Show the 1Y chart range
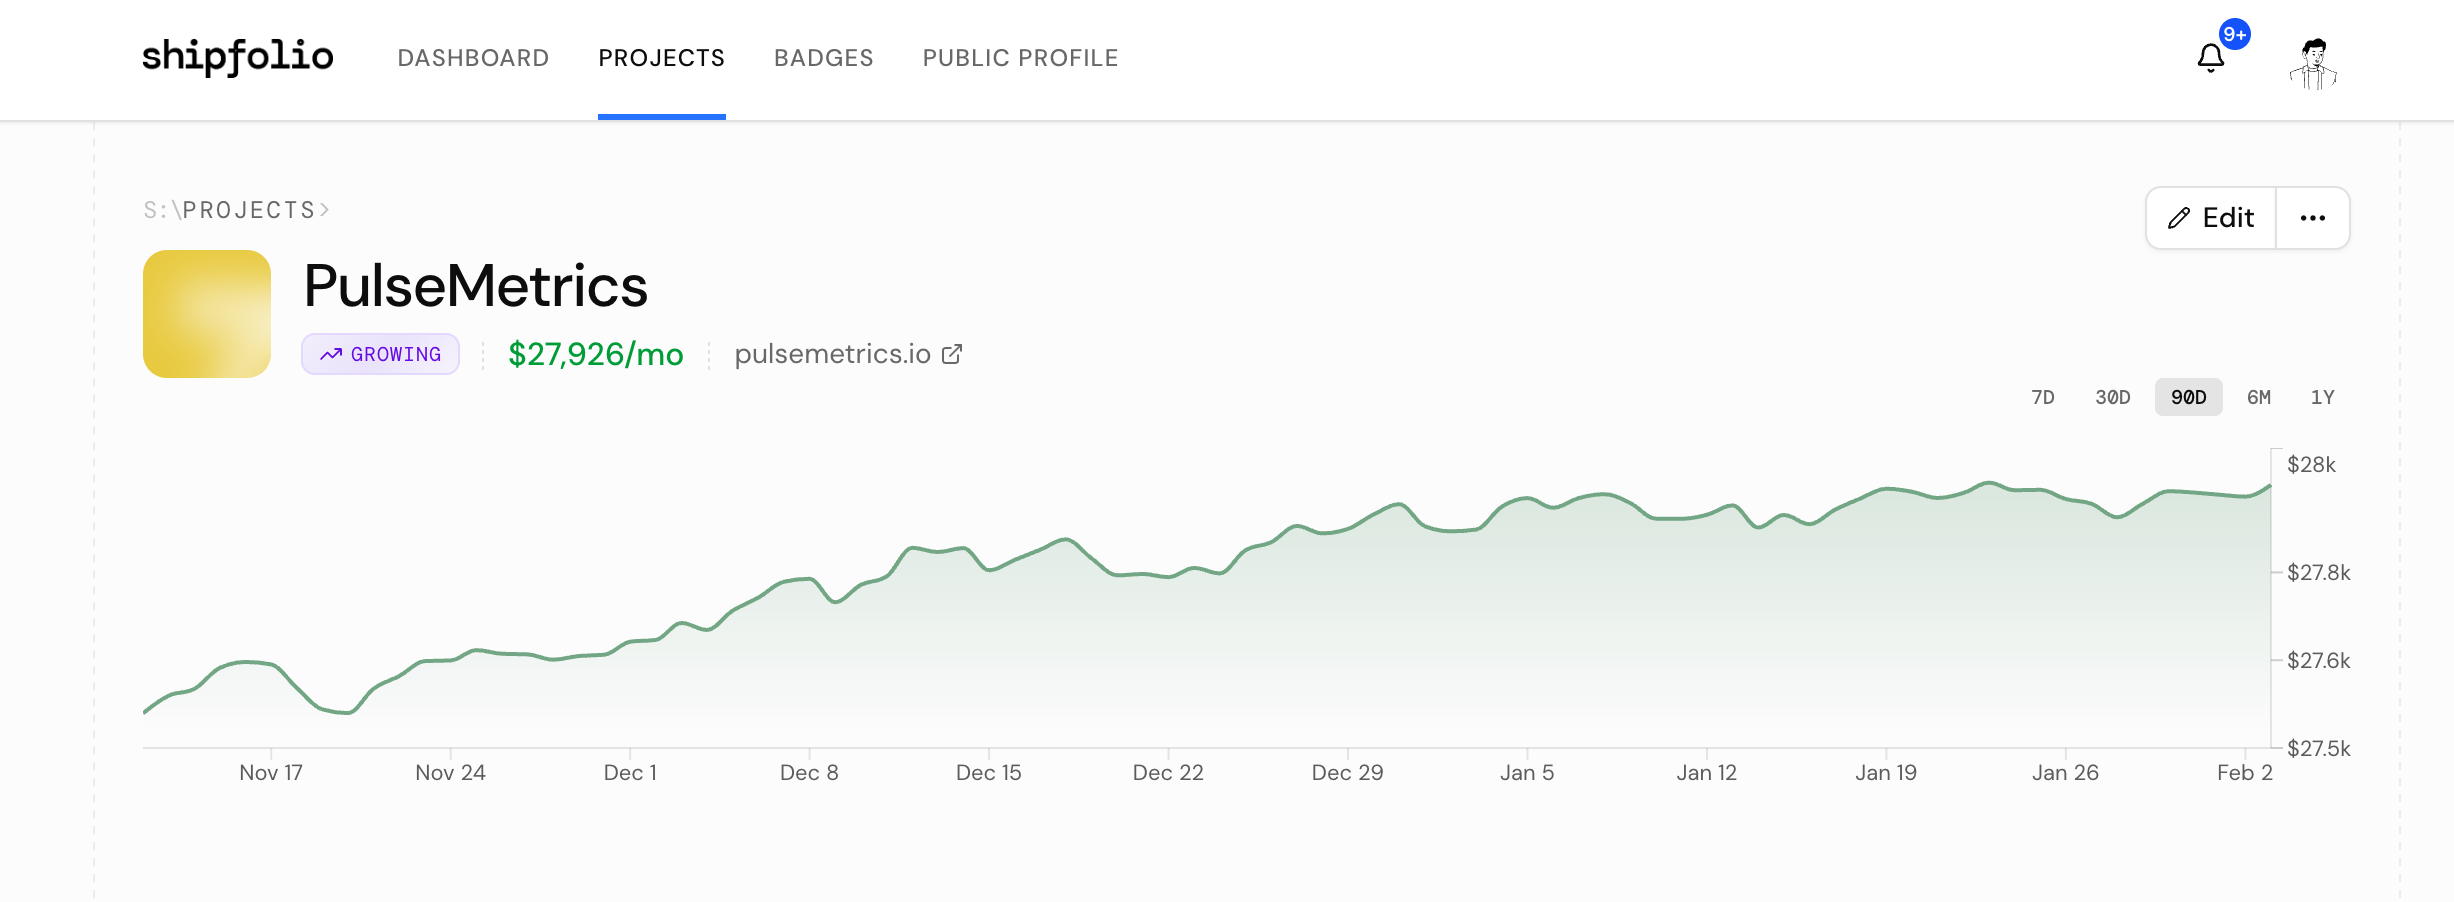Screen dimensions: 2454x902 tap(2322, 397)
